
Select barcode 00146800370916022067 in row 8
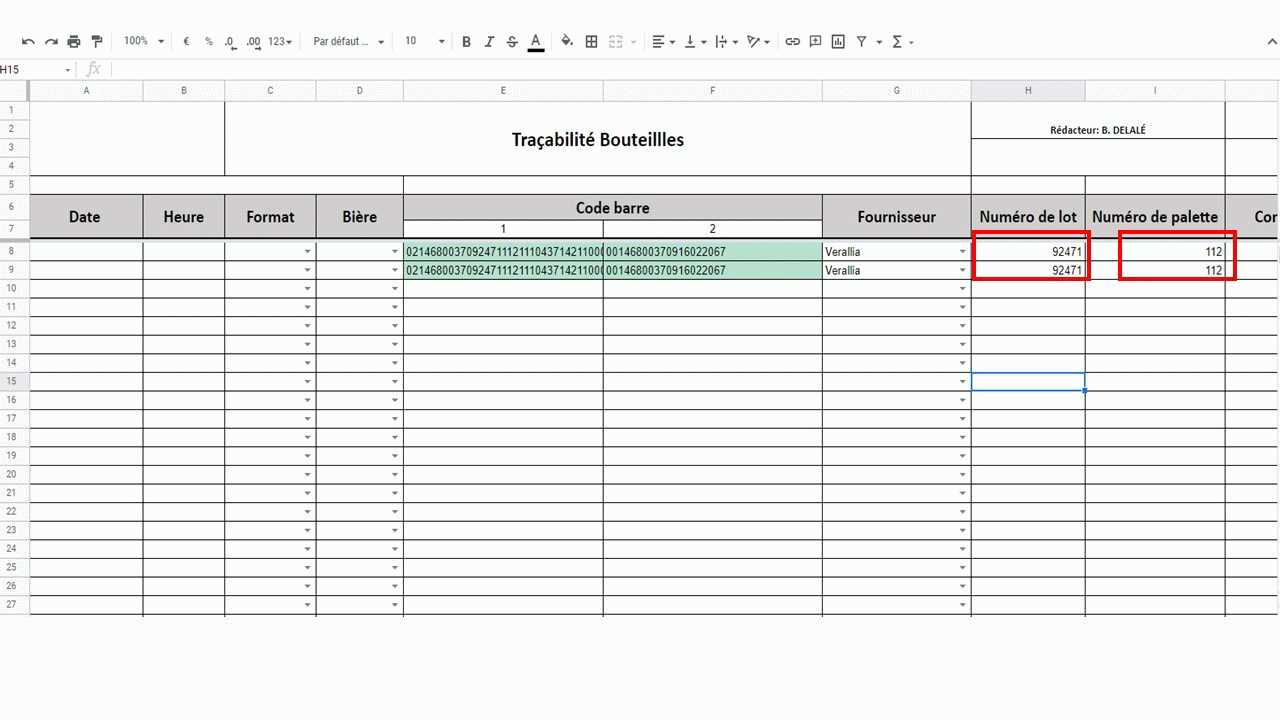(713, 252)
